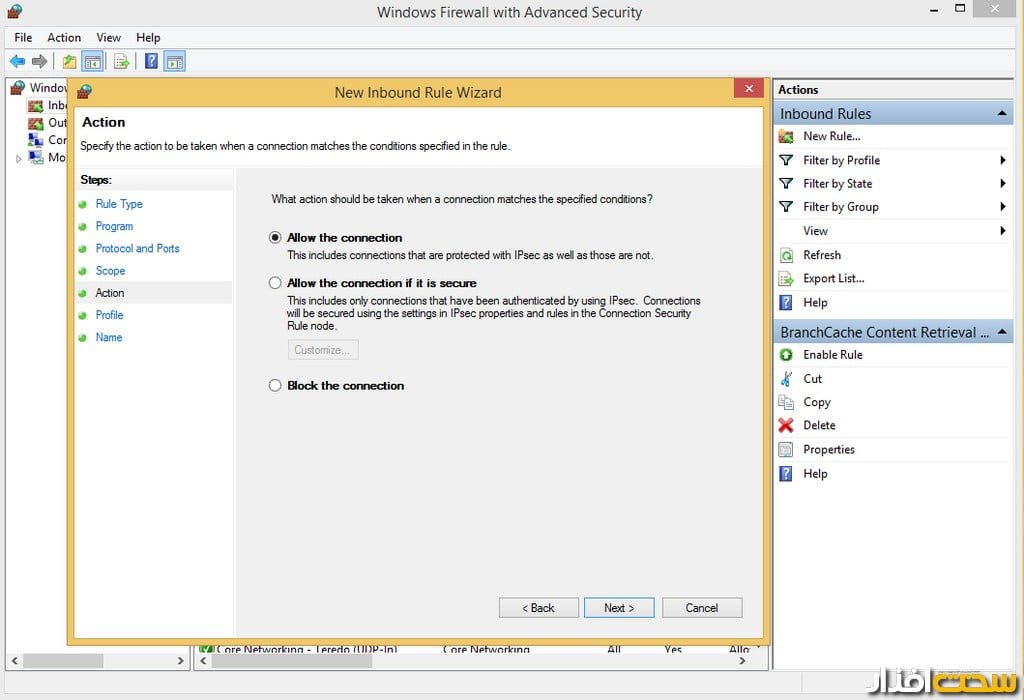Click the blue Help toolbar icon
This screenshot has width=1024, height=700.
151,62
